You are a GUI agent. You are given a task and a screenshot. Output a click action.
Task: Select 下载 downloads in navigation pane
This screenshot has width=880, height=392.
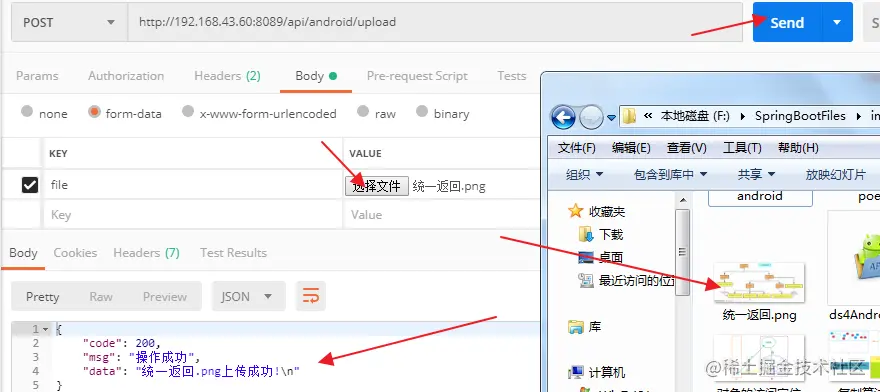coord(602,234)
